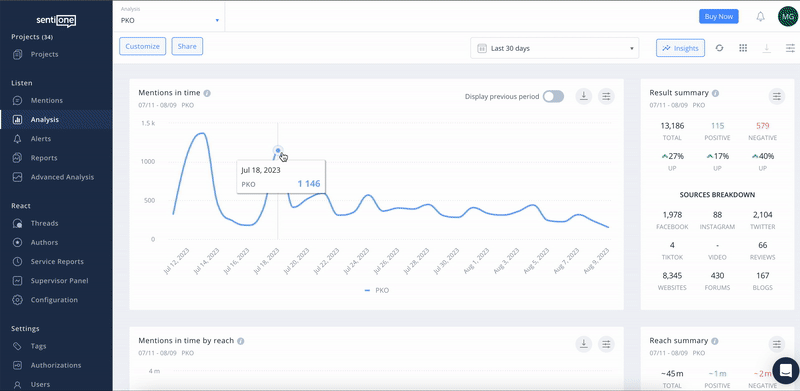The width and height of the screenshot is (800, 391).
Task: Download the Mentions in time chart
Action: click(x=584, y=96)
